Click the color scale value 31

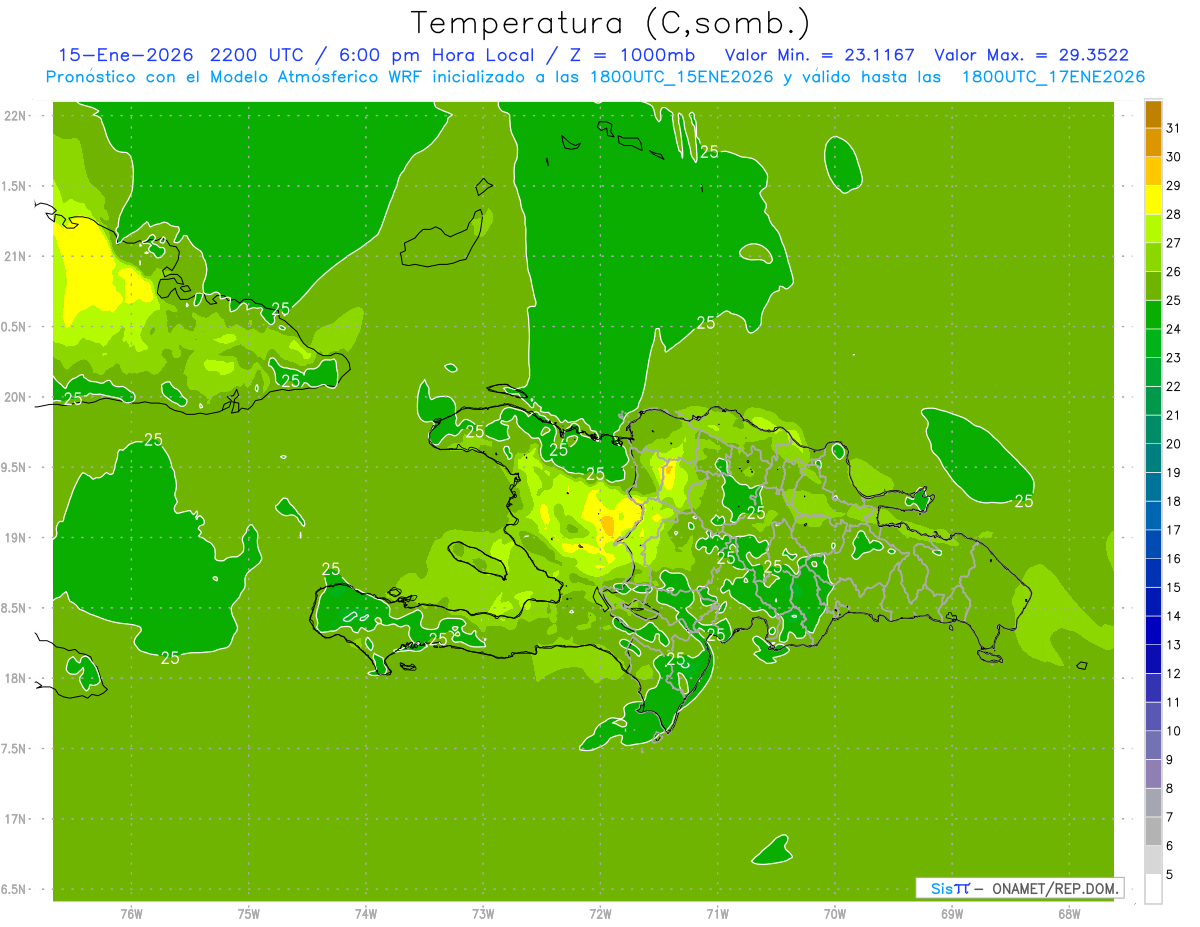(1173, 128)
